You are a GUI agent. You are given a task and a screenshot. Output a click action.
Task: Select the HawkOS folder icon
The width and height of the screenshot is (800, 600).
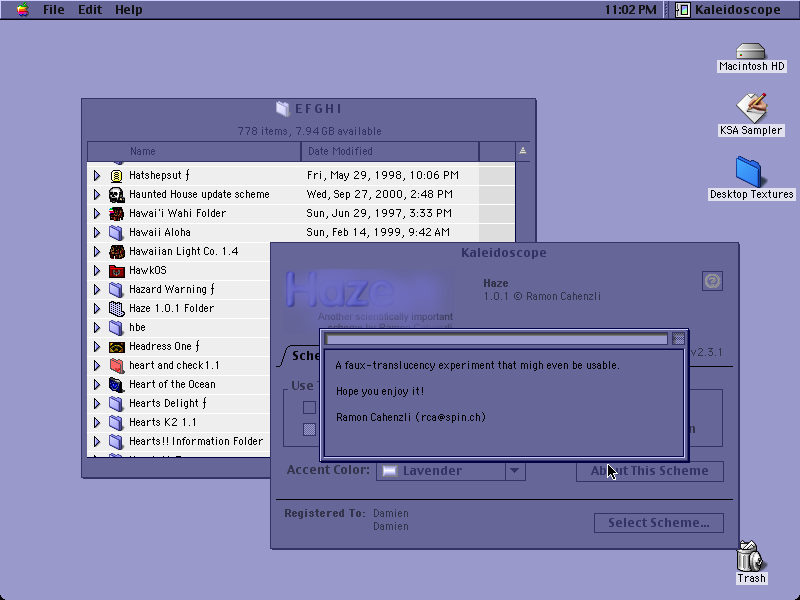coord(116,270)
